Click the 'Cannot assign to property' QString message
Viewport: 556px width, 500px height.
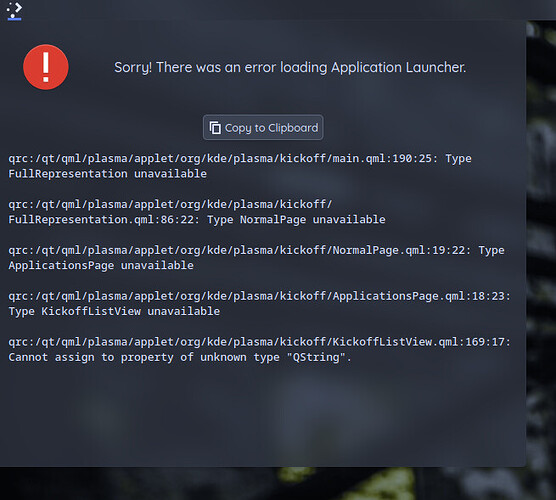(x=180, y=357)
